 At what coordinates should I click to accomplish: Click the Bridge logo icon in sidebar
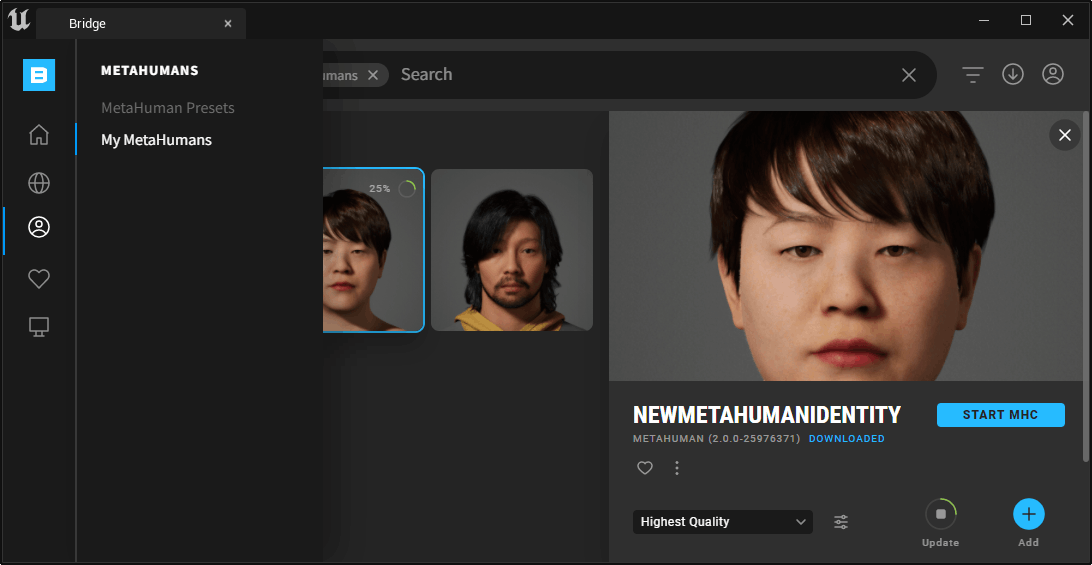point(39,75)
